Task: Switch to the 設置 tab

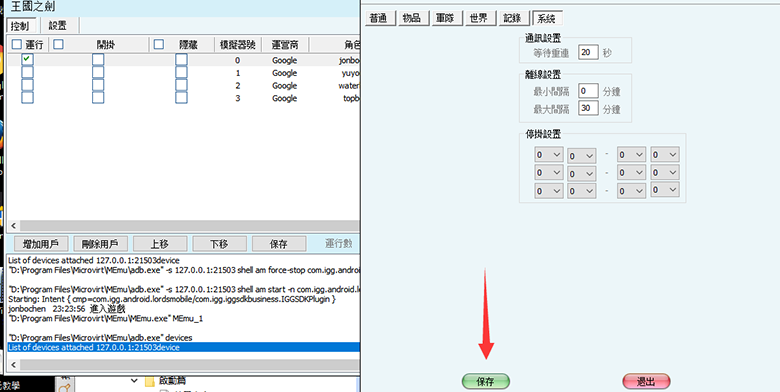Action: point(58,26)
